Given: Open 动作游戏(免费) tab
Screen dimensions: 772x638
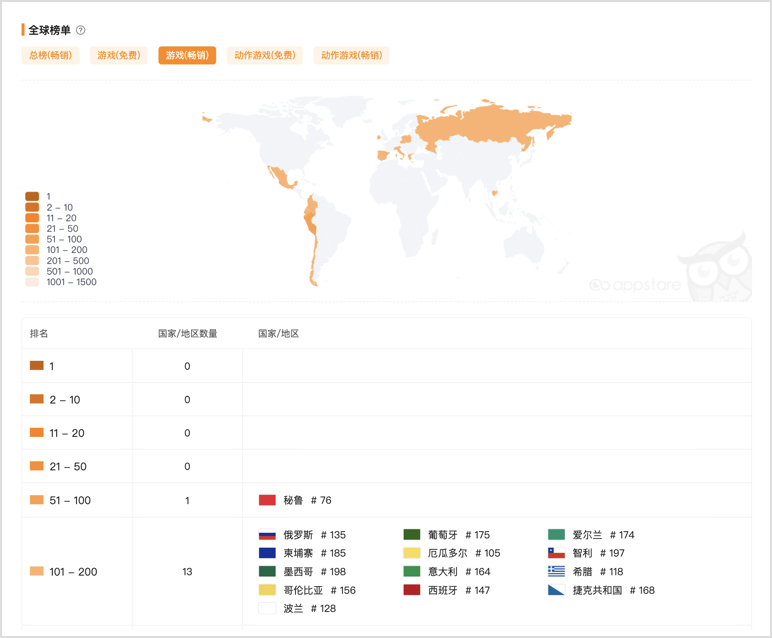Looking at the screenshot, I should pos(265,55).
